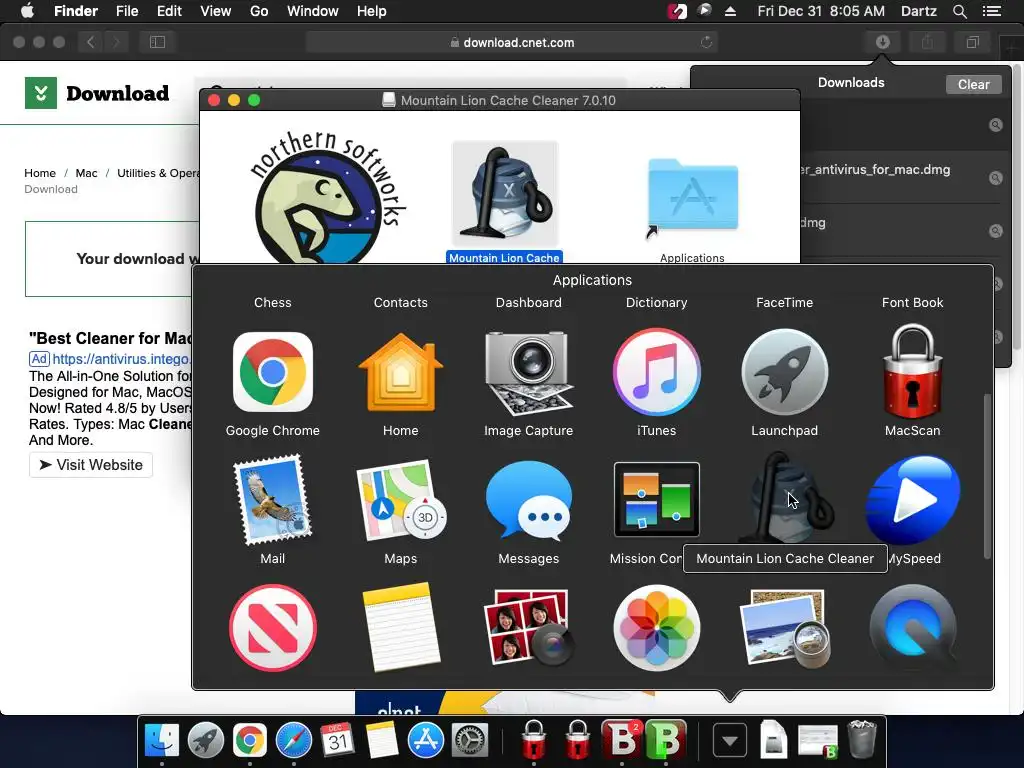
Task: Open the Photos app icon
Action: click(656, 628)
